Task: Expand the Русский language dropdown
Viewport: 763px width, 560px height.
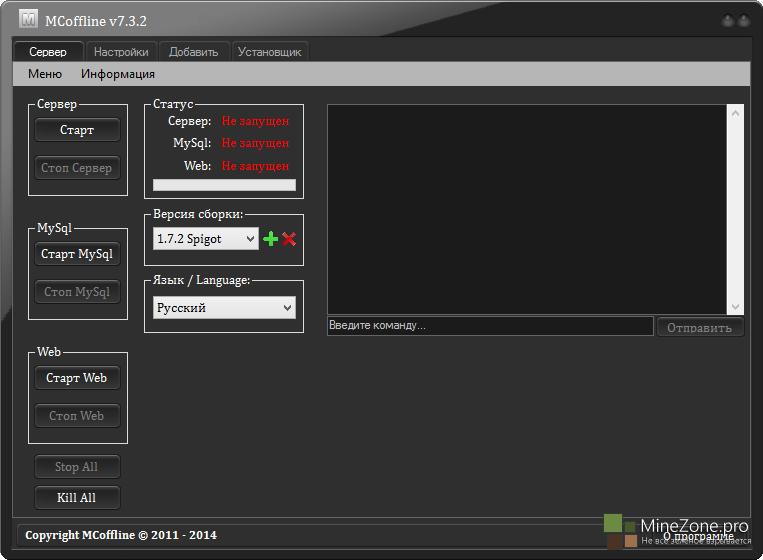Action: [x=224, y=308]
